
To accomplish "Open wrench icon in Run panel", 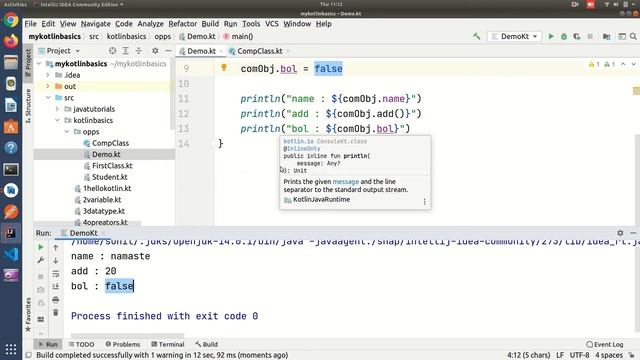I will 40,260.
